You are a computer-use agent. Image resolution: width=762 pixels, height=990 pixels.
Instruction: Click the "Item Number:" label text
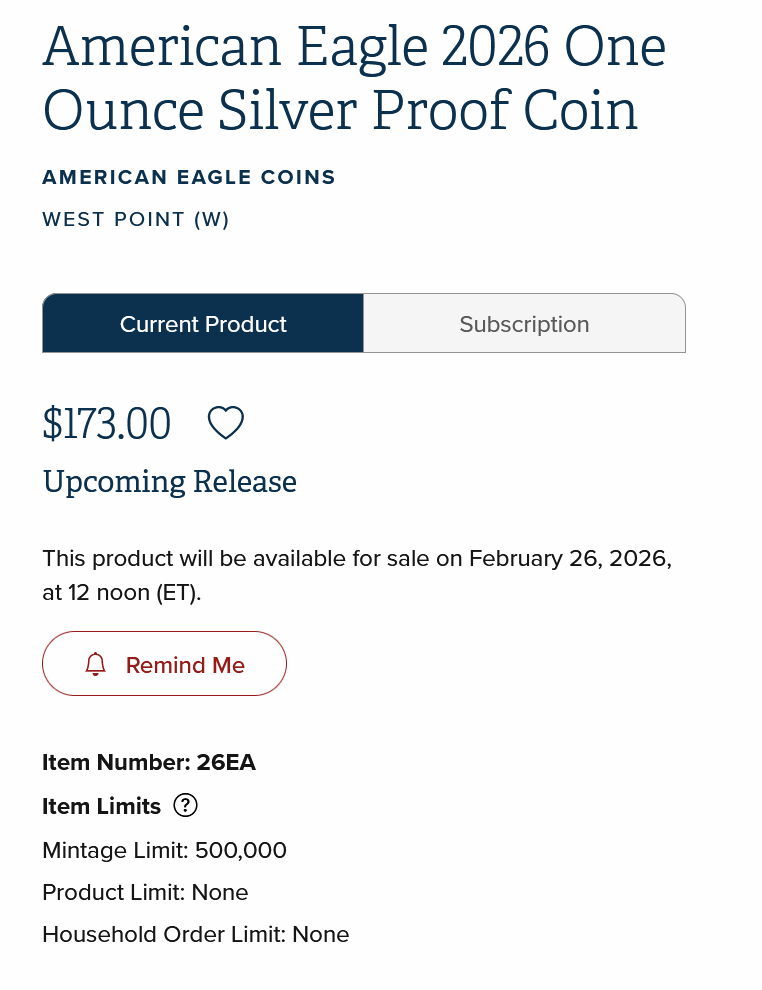116,763
